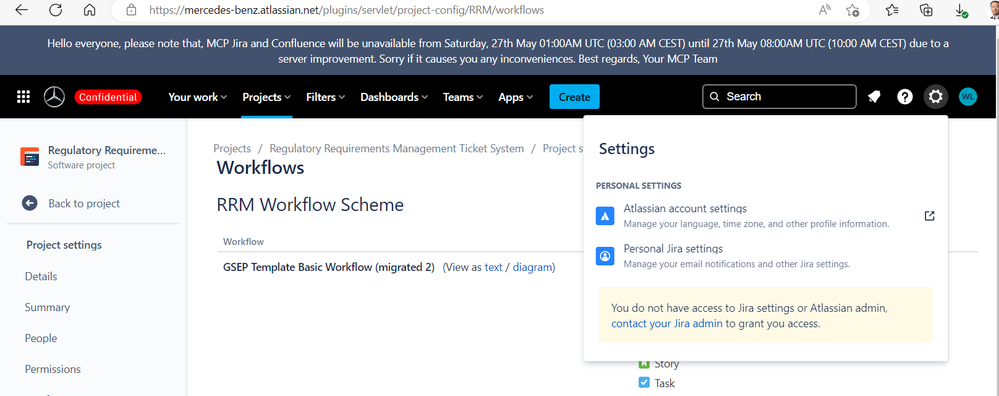
Task: Open the help question mark icon
Action: pyautogui.click(x=905, y=97)
